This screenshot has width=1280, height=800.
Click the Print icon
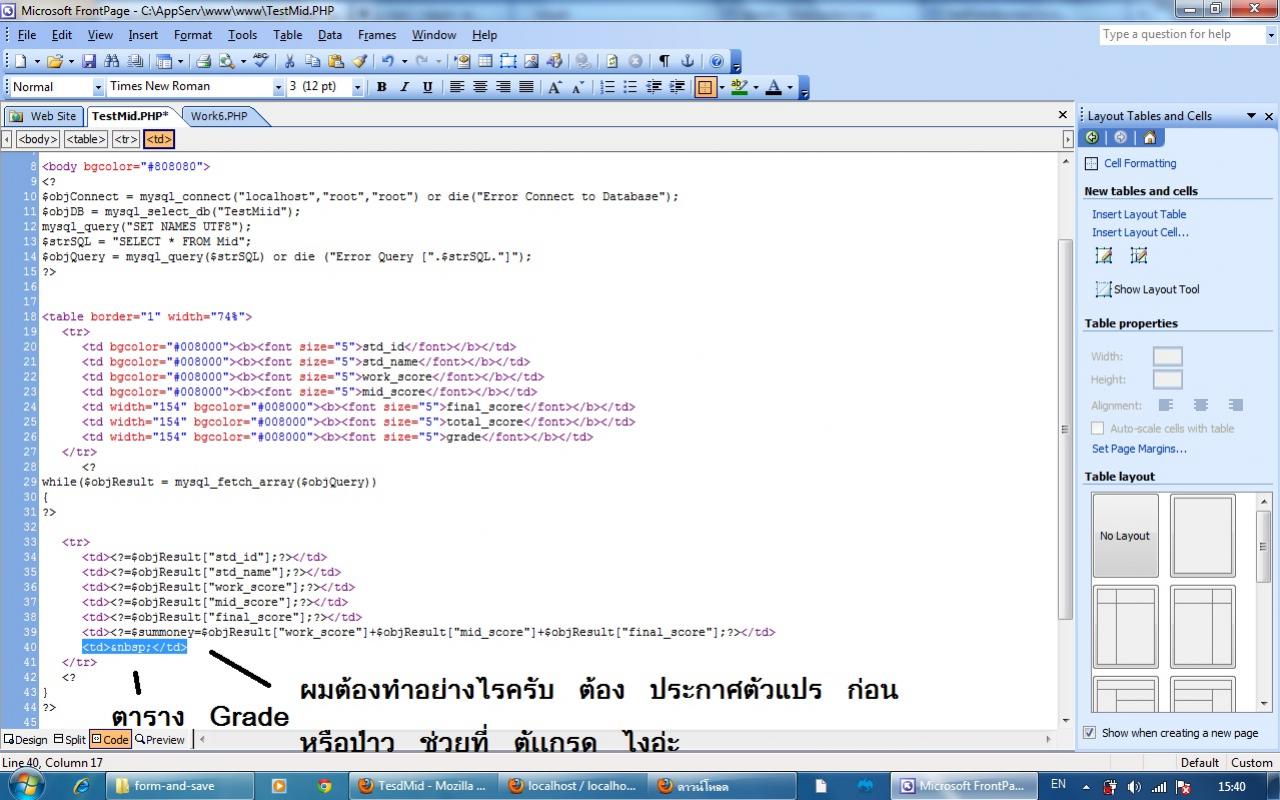click(204, 61)
